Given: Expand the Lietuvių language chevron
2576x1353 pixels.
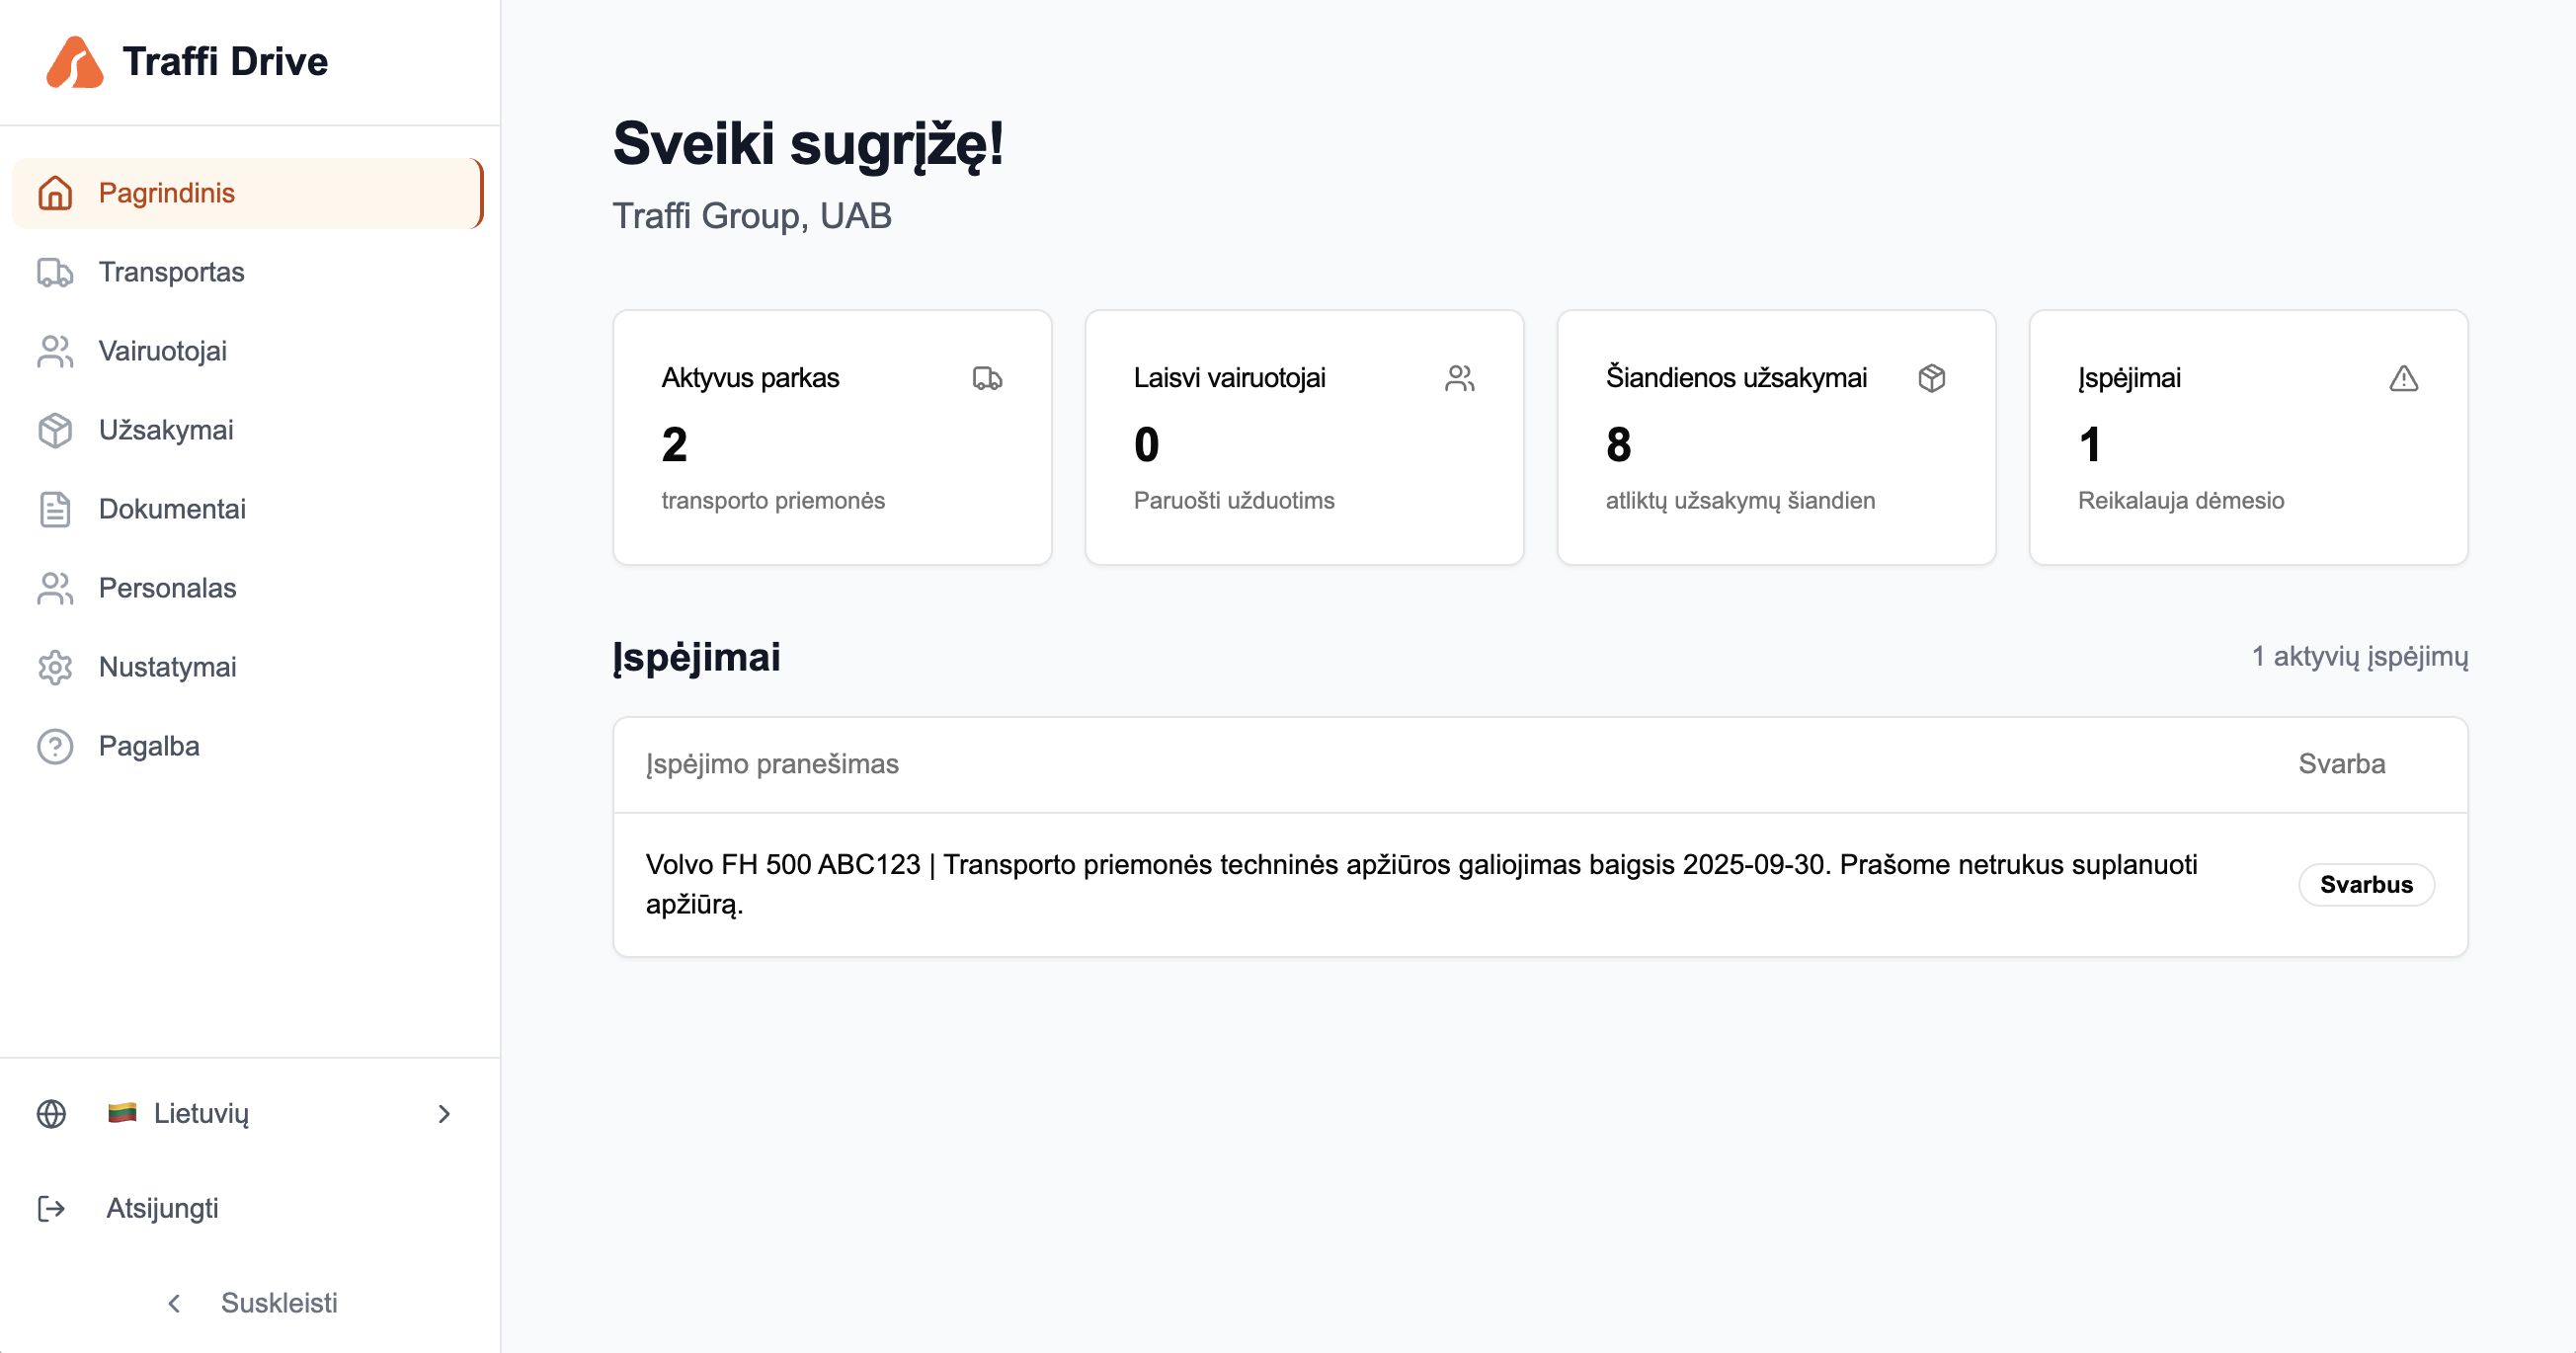Looking at the screenshot, I should (x=444, y=1113).
